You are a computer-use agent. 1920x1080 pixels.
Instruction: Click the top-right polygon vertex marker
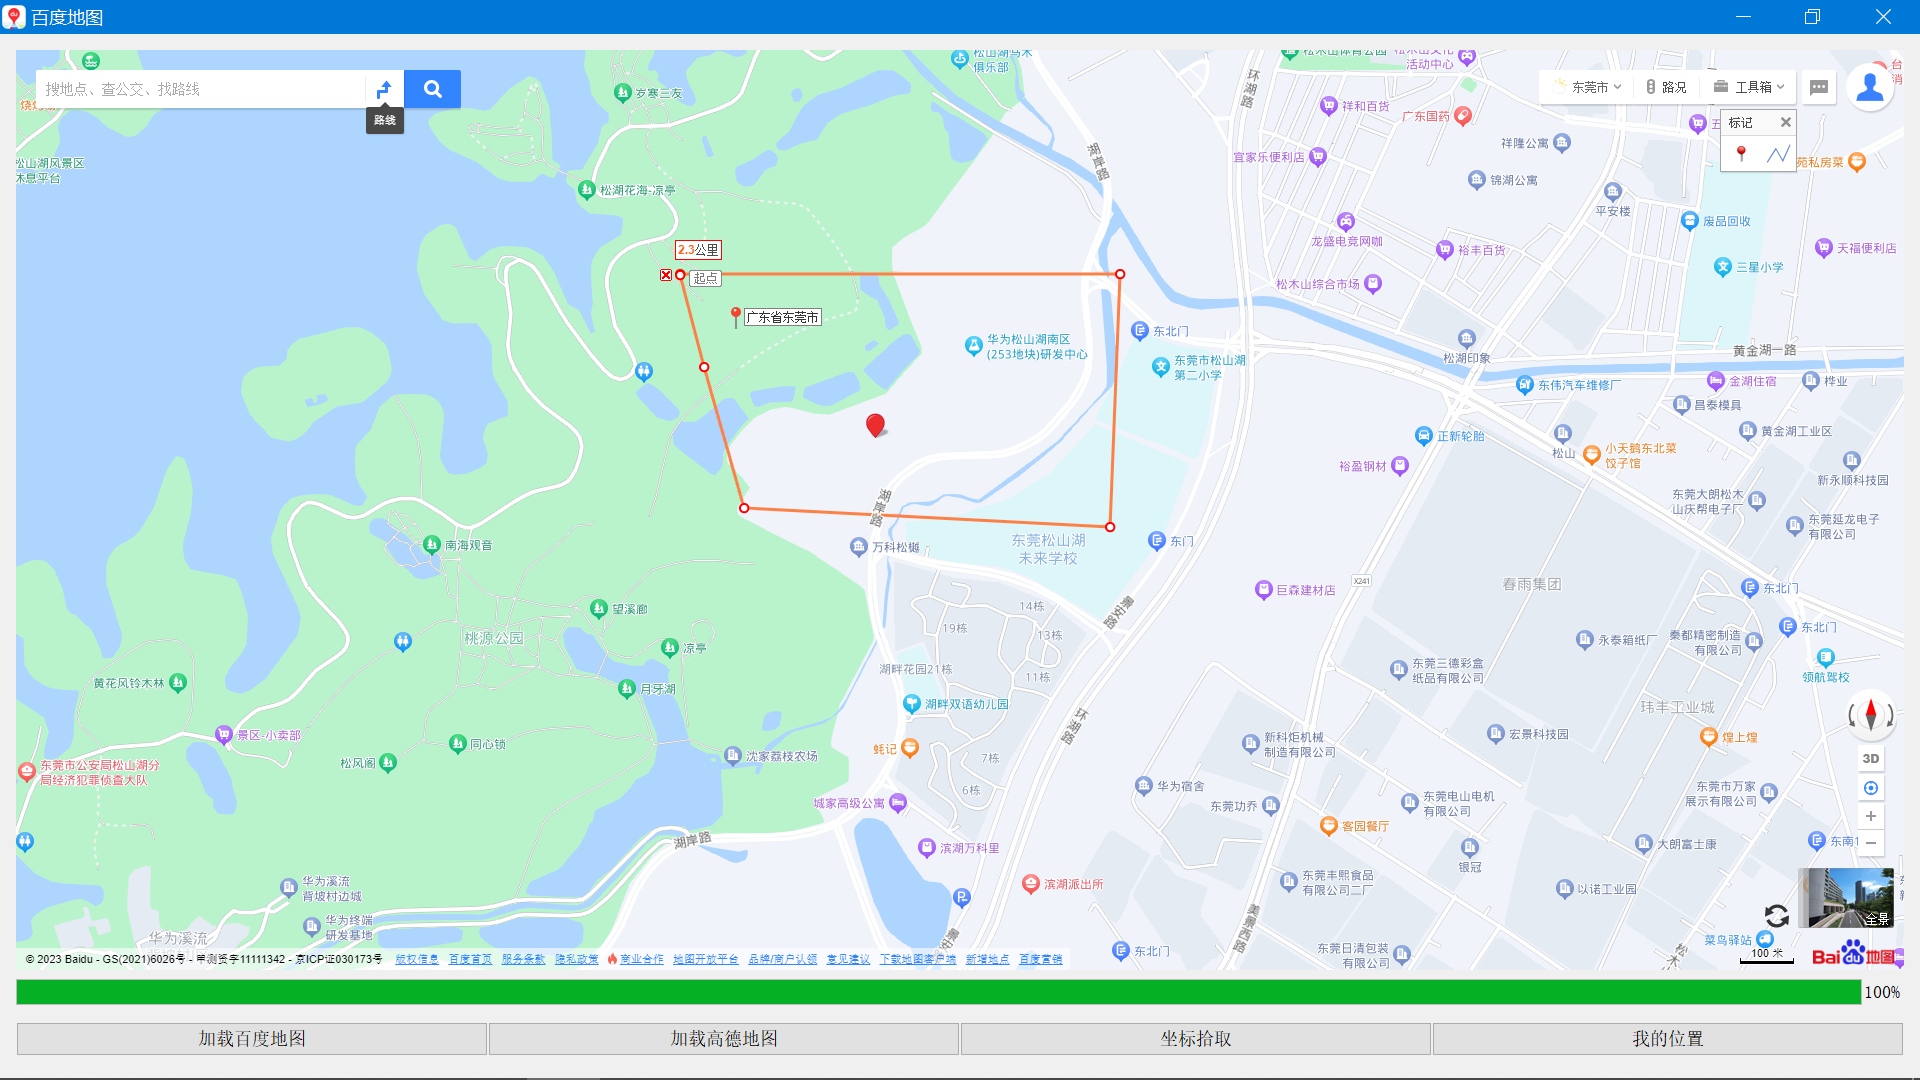[1120, 274]
